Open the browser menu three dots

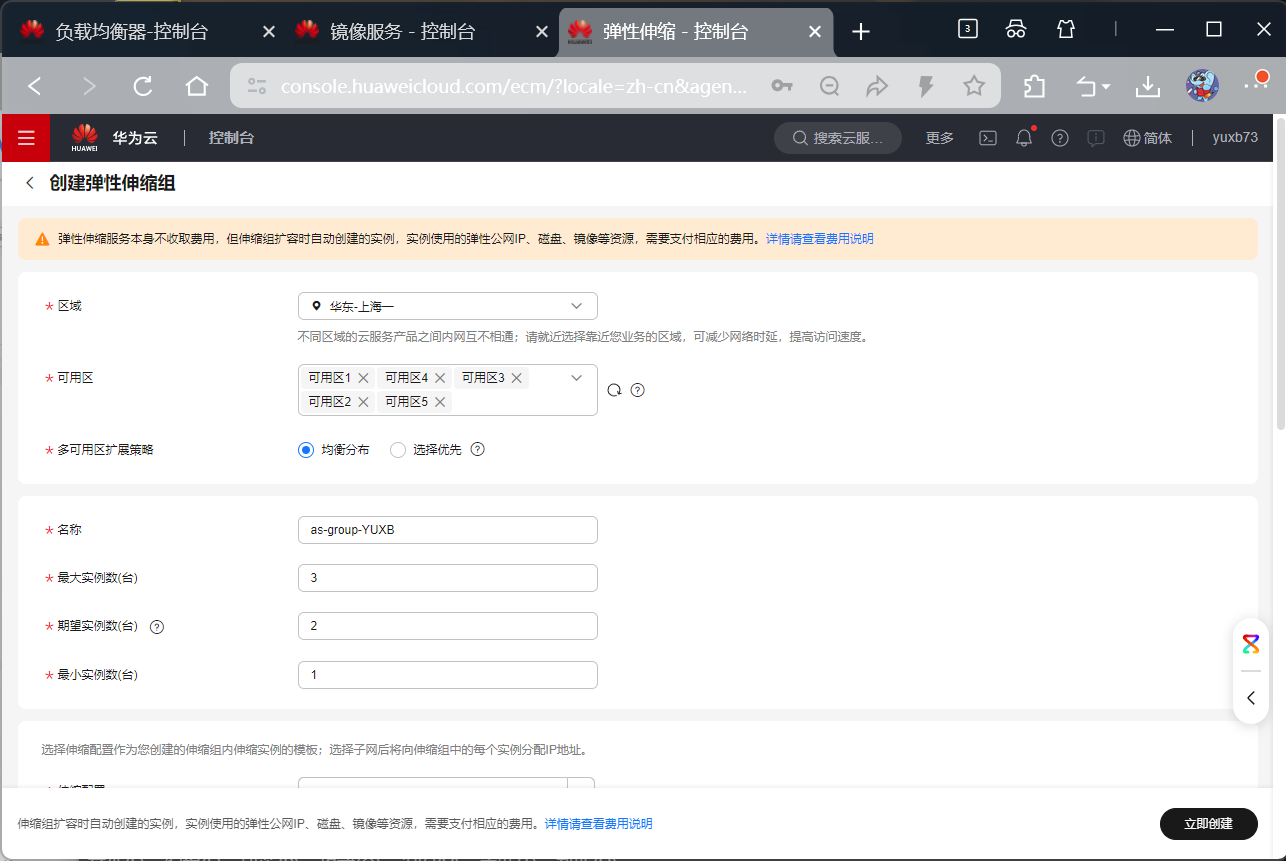(1255, 87)
